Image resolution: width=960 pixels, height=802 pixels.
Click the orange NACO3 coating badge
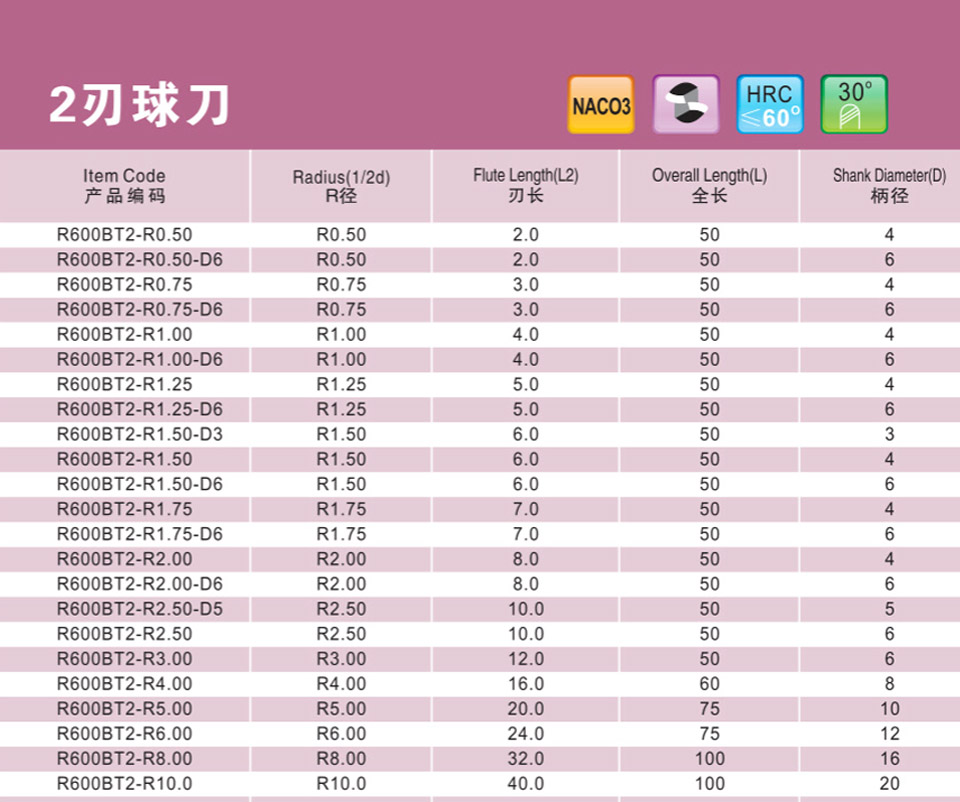[x=601, y=105]
